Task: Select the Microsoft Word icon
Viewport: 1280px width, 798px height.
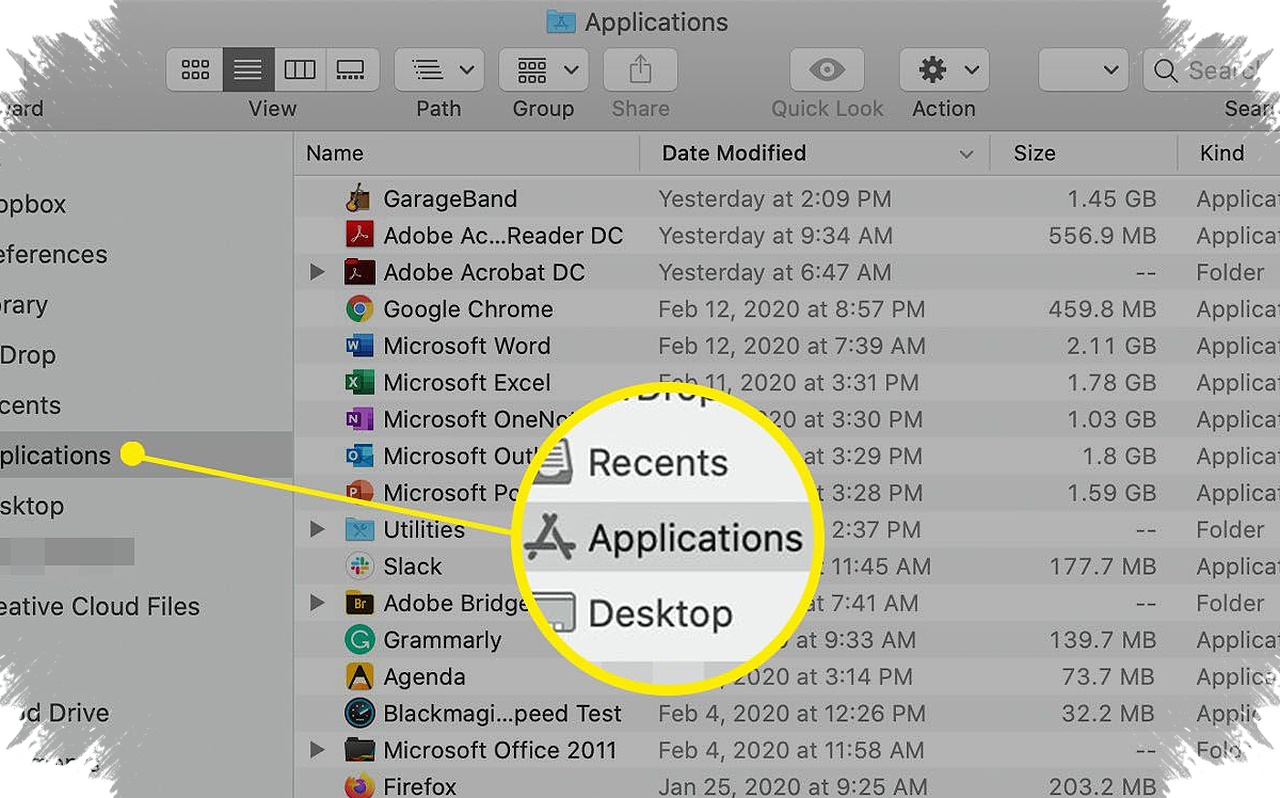Action: point(359,346)
